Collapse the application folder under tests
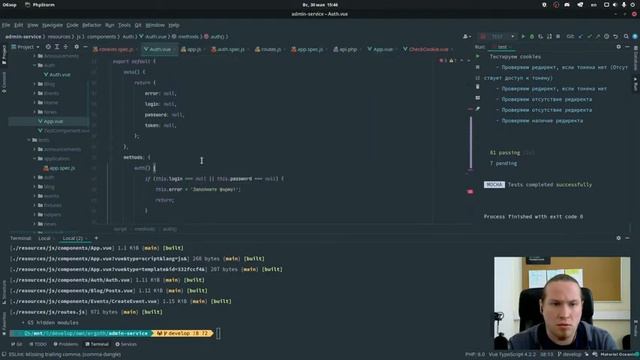The width and height of the screenshot is (640, 360). [35, 159]
